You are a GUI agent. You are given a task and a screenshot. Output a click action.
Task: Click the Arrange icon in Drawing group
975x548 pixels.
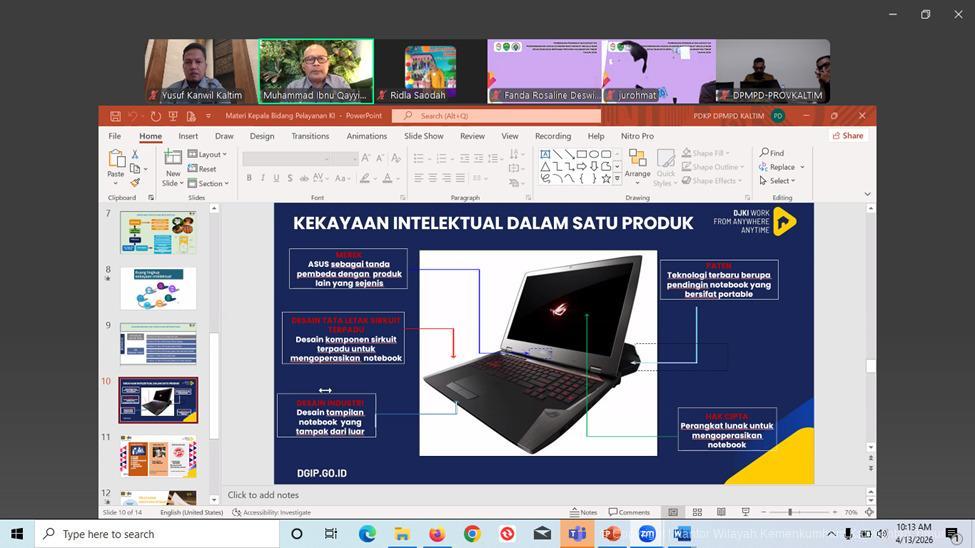[637, 159]
